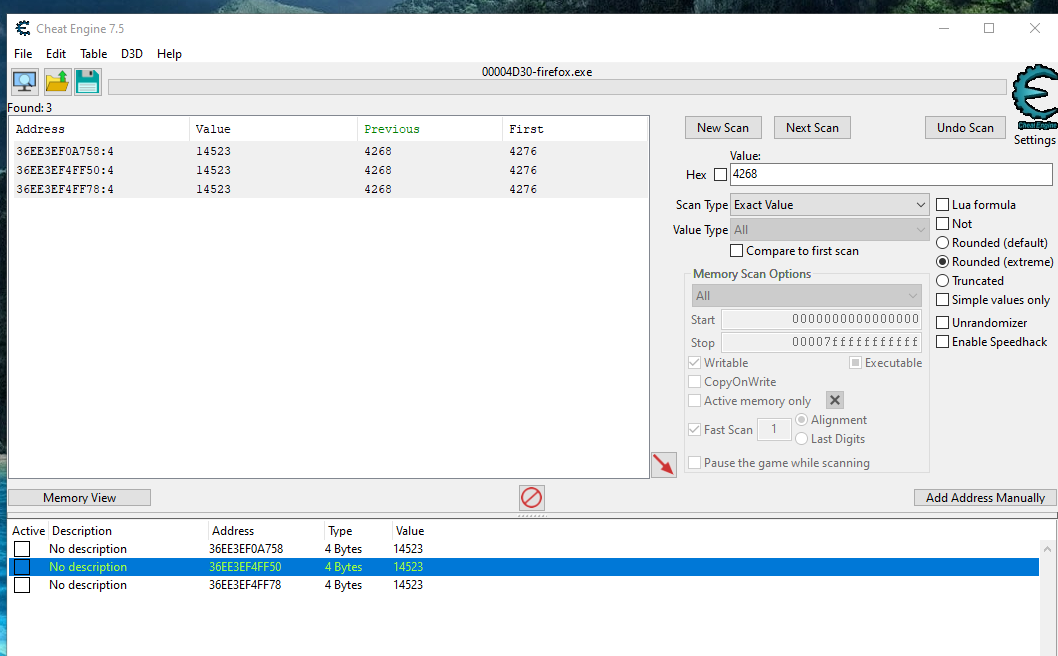Open the Value Type dropdown

click(829, 229)
